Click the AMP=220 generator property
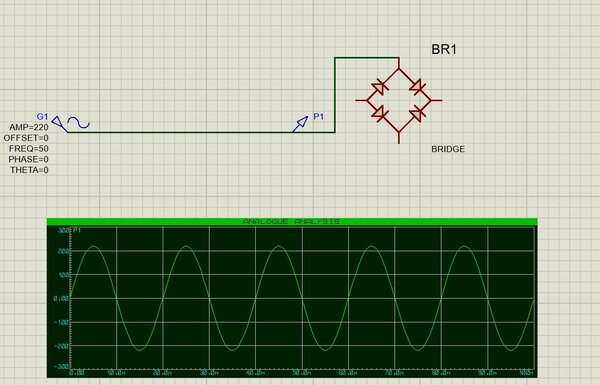Screen dimensions: 600x385 29,127
